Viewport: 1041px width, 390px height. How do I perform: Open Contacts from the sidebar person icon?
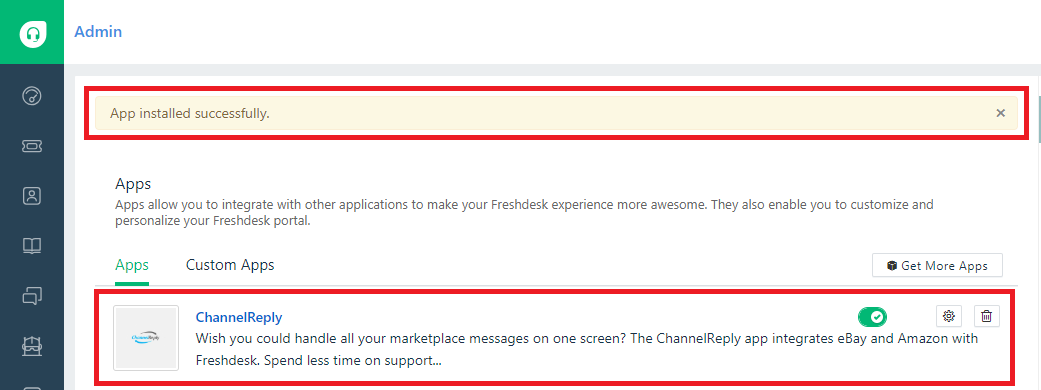click(x=32, y=196)
